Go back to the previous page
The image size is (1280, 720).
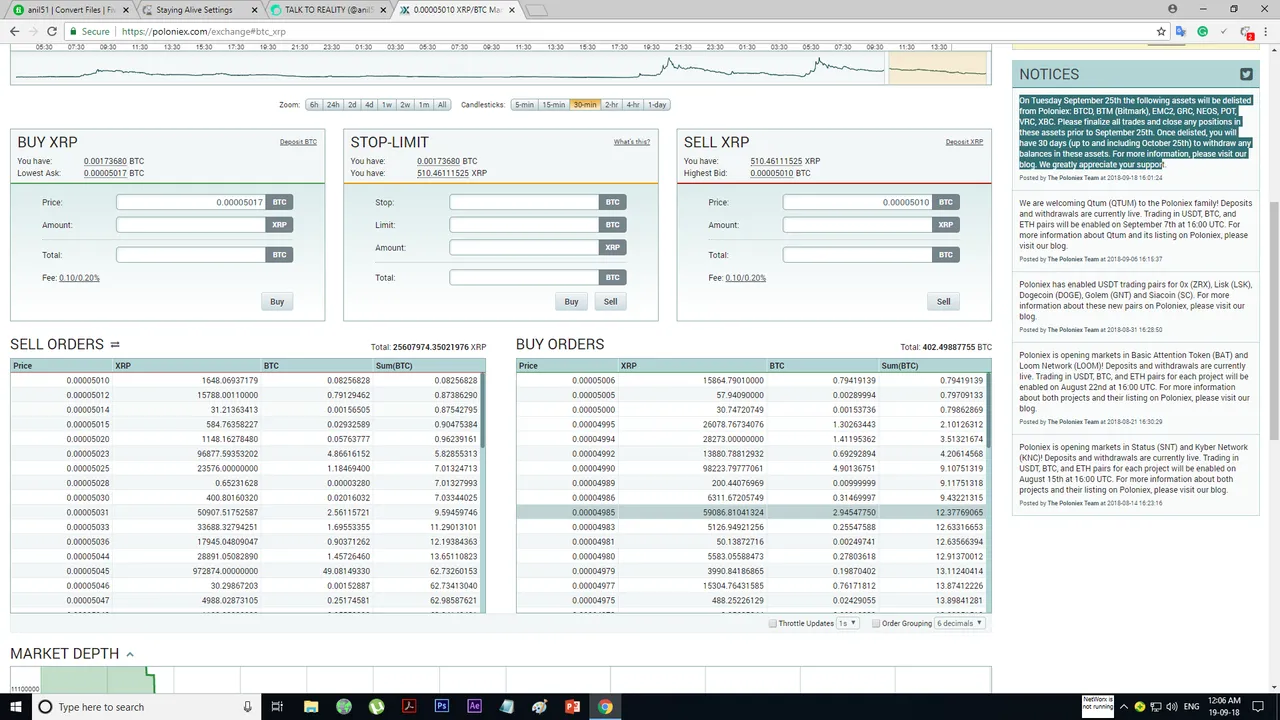pos(14,32)
